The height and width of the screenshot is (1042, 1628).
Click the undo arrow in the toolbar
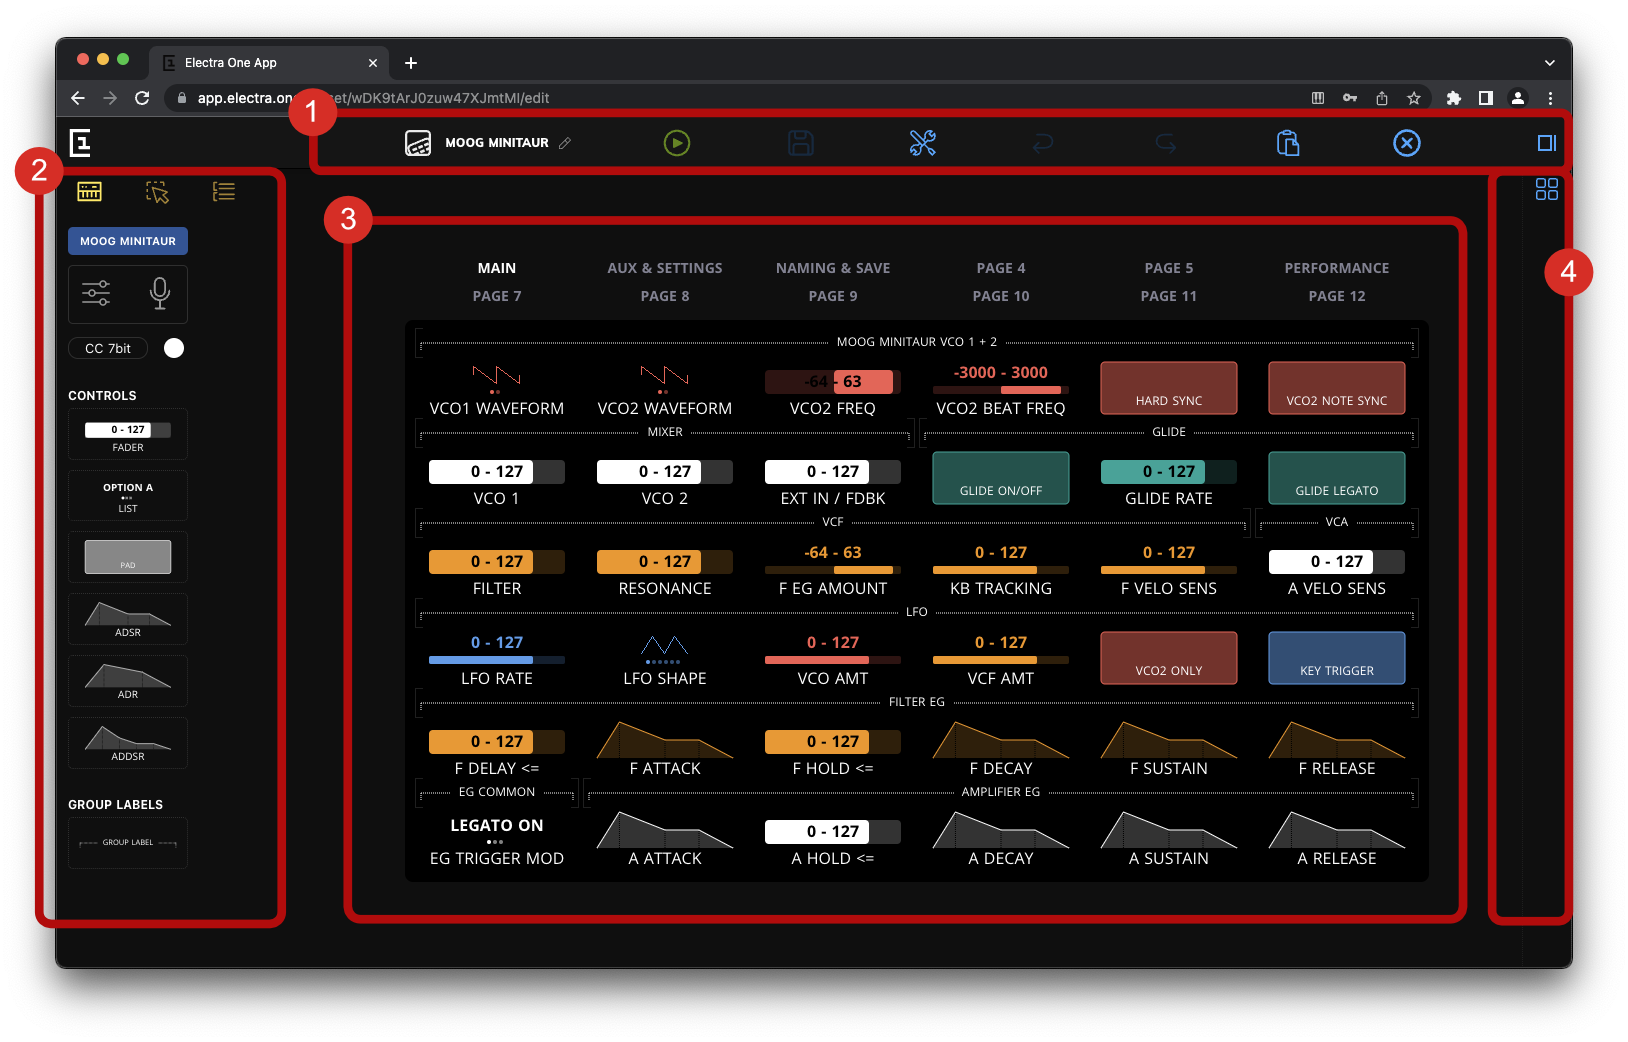1043,143
